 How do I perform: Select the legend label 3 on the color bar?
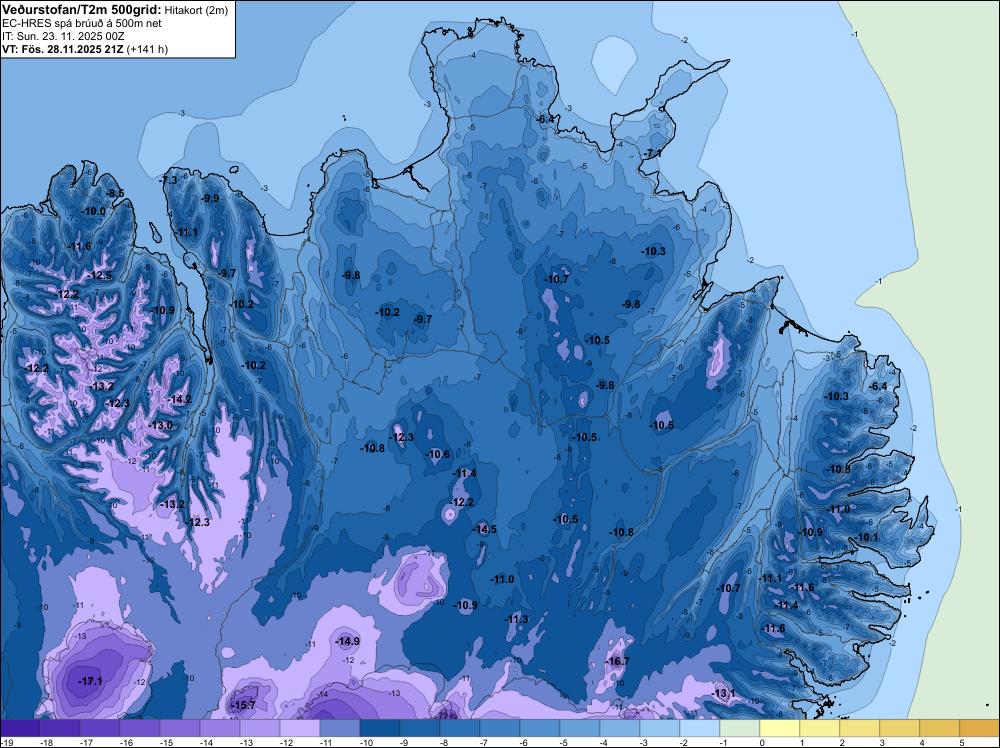882,743
